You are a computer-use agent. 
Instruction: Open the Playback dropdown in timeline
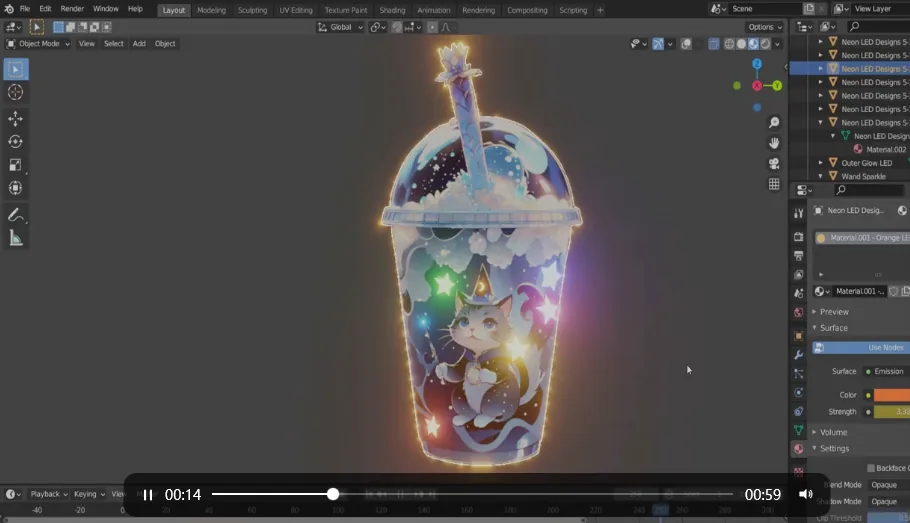click(x=49, y=494)
